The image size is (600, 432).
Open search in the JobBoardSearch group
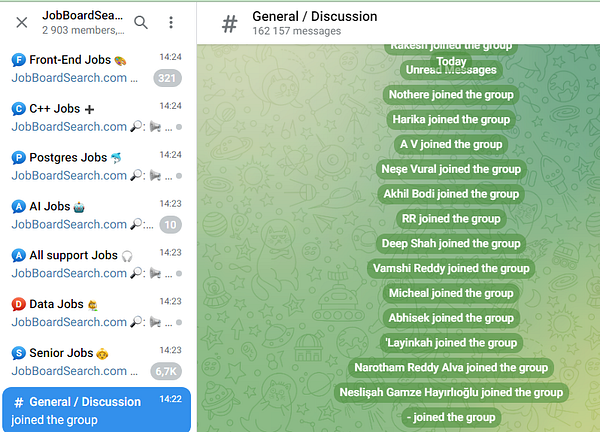141,23
